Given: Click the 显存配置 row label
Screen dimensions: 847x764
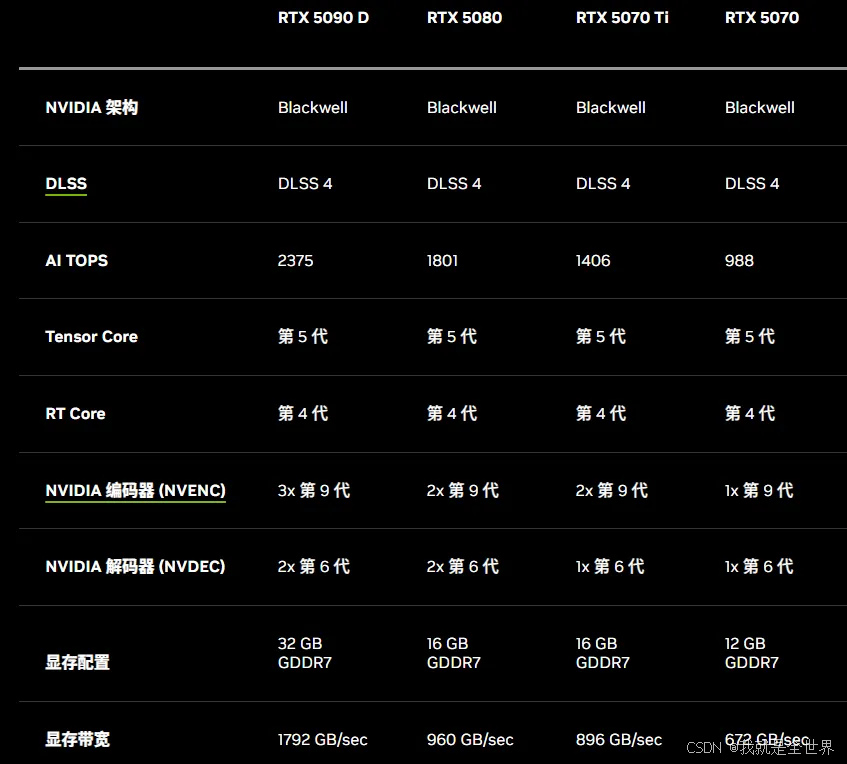Looking at the screenshot, I should pyautogui.click(x=77, y=662).
